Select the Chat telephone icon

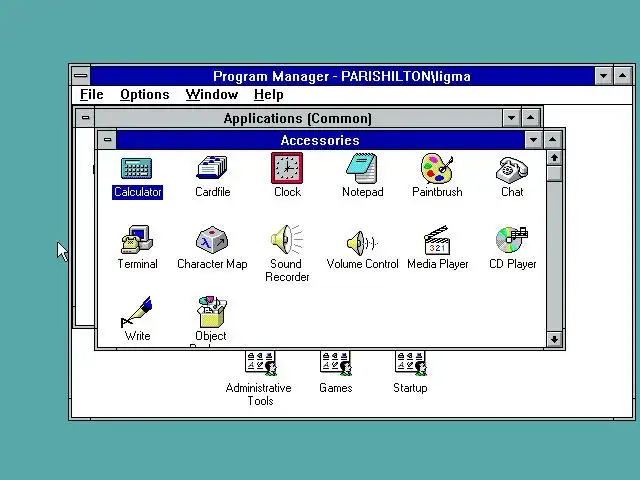coord(512,170)
